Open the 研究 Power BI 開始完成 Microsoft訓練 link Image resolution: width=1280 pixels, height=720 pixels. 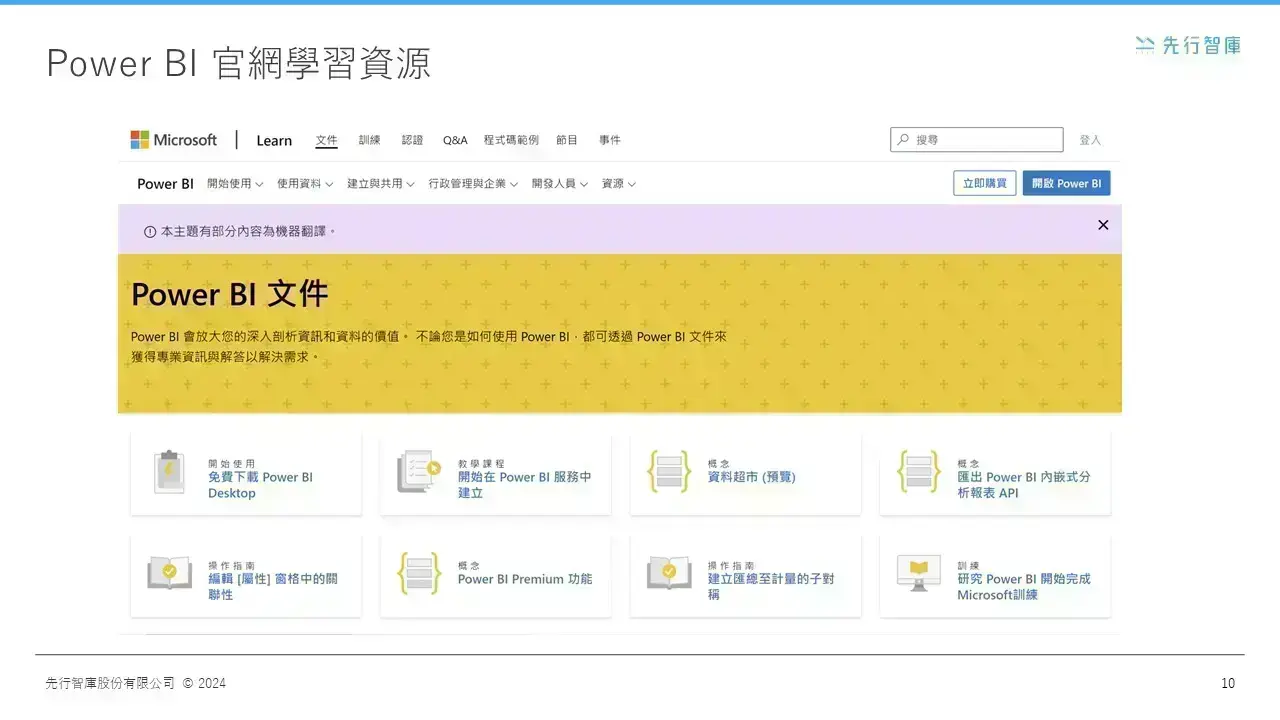1024,586
